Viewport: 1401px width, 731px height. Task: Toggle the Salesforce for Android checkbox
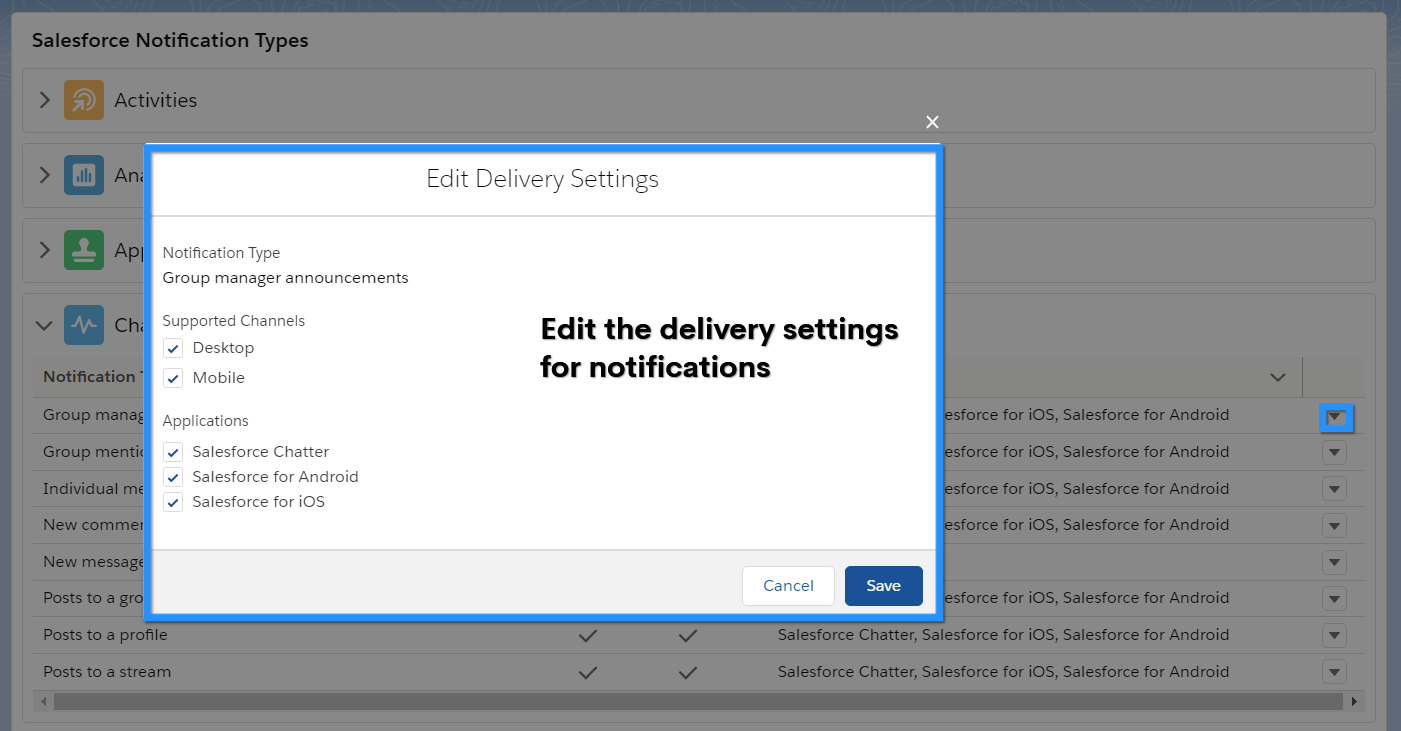pos(174,477)
